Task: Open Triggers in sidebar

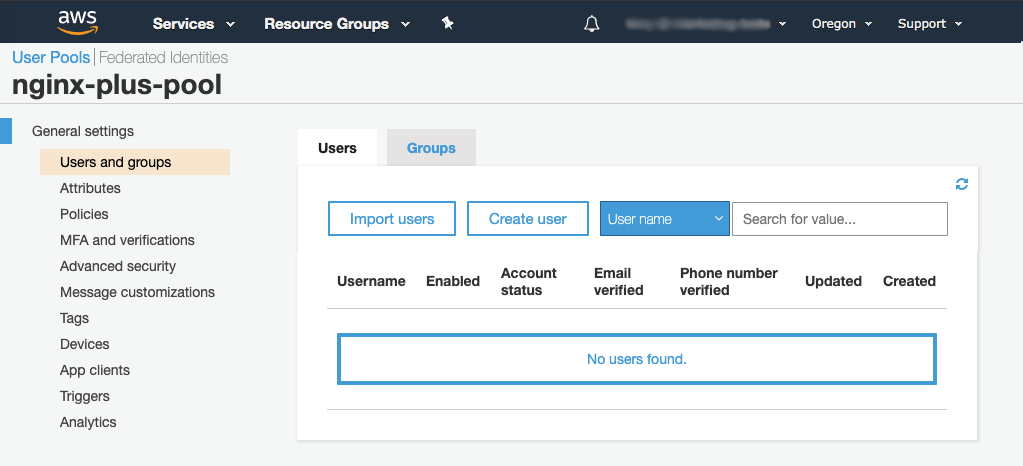Action: 85,396
